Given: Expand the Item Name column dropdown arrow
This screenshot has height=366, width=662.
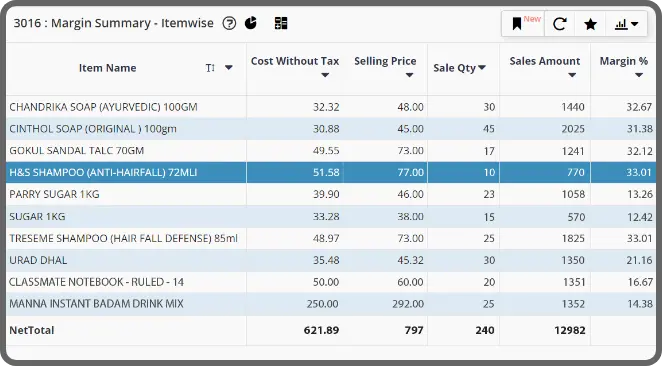Looking at the screenshot, I should click(x=228, y=68).
